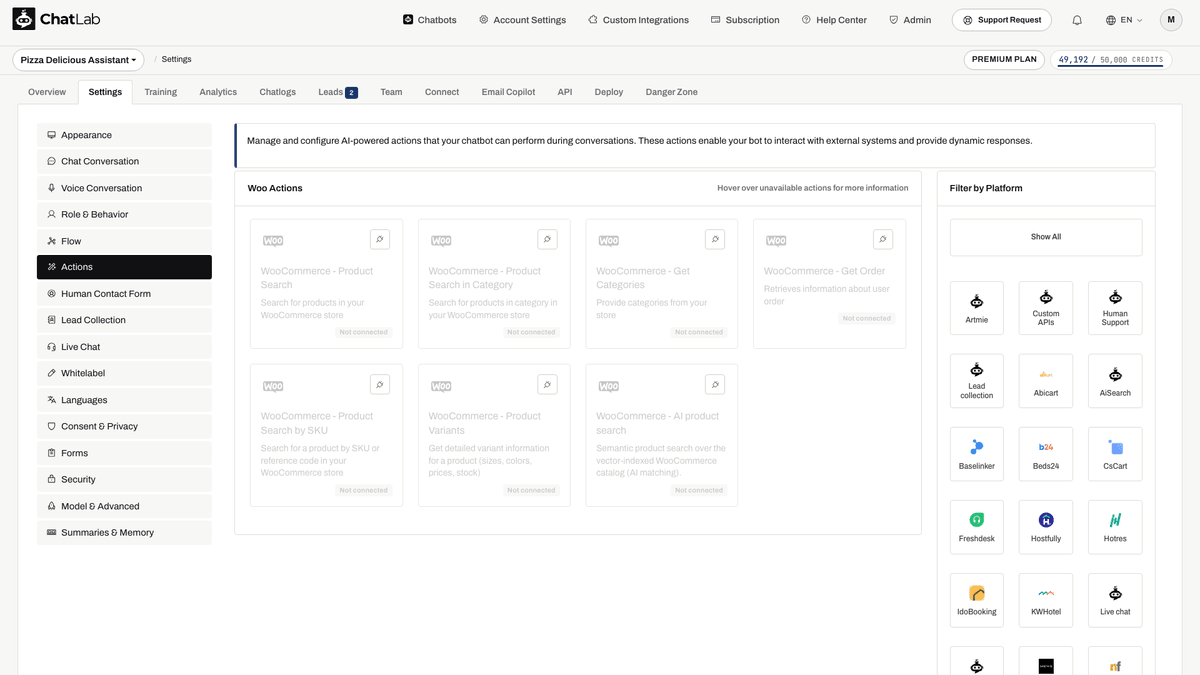Open Model & Advanced in sidebar
Viewport: 1200px width, 675px height.
click(x=124, y=506)
